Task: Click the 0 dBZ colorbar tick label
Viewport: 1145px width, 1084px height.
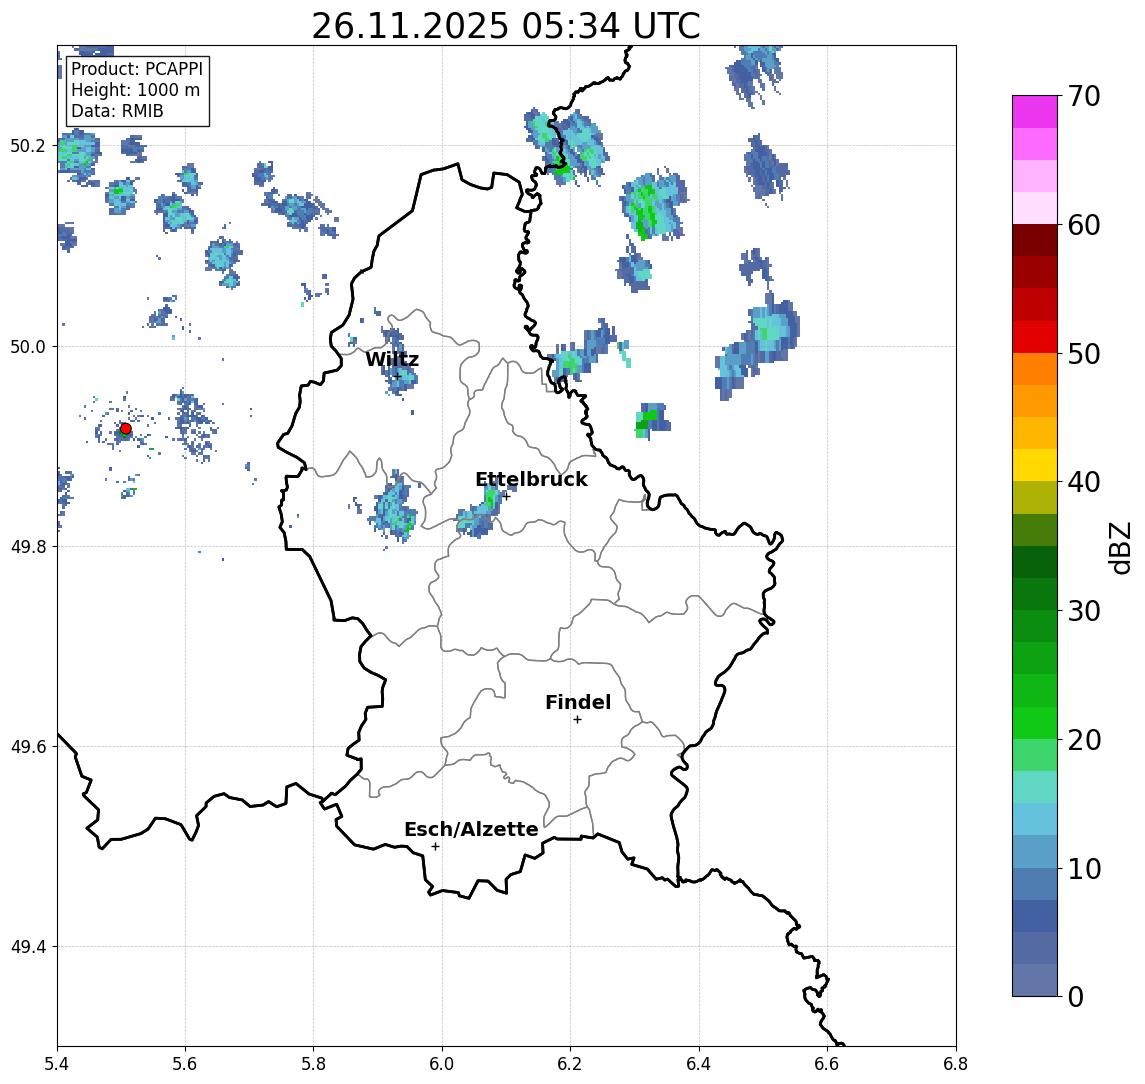Action: [1076, 996]
